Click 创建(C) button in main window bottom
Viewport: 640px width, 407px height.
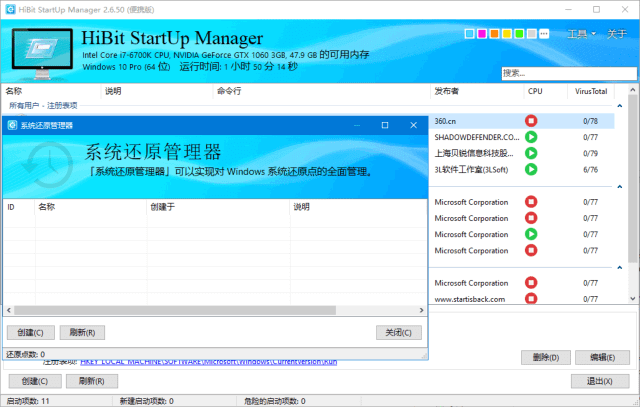point(35,381)
